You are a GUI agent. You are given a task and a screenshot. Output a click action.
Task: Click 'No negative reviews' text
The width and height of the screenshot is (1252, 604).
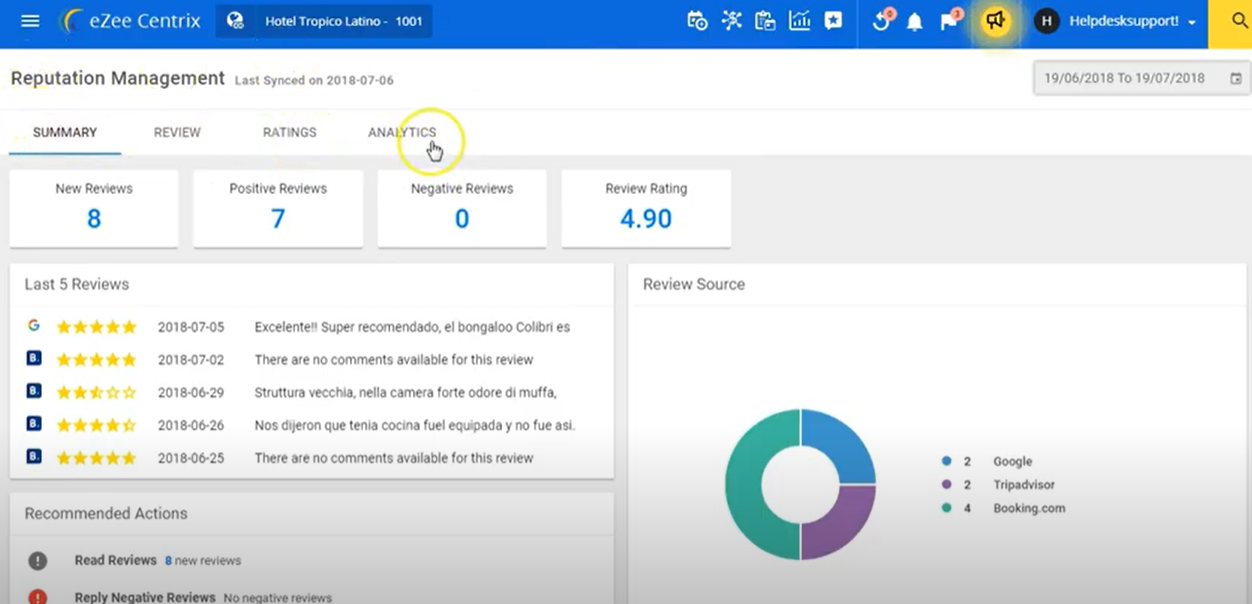277,598
